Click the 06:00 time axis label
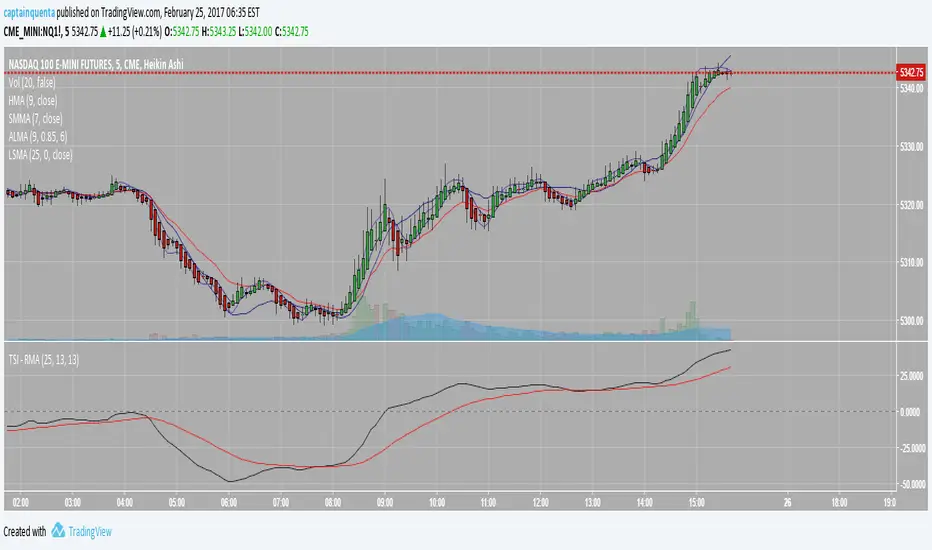Screen dimensions: 932x550 click(x=229, y=502)
